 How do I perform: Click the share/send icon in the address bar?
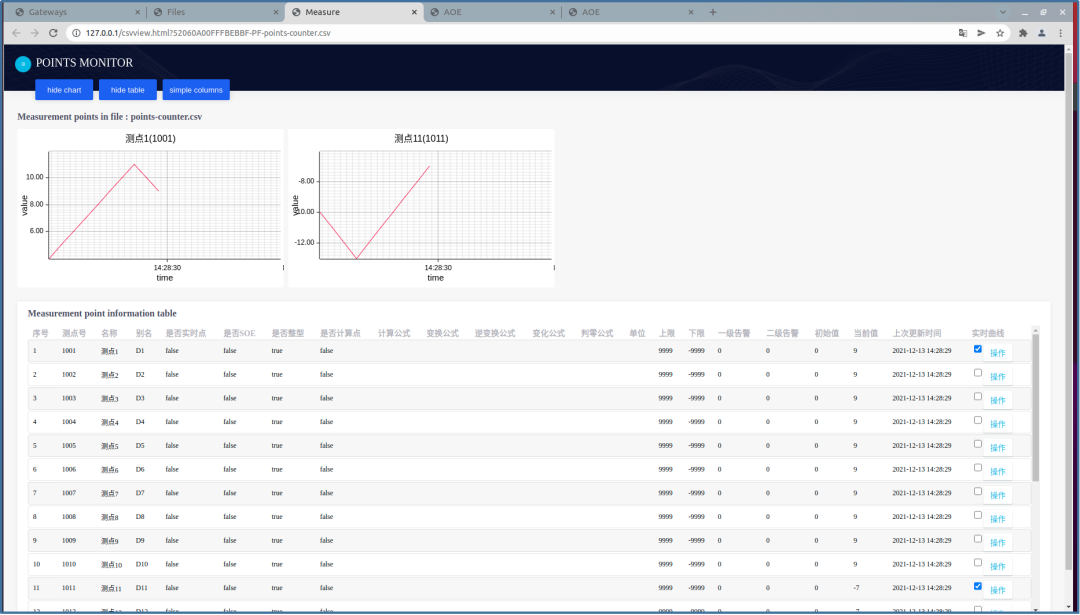pyautogui.click(x=982, y=33)
